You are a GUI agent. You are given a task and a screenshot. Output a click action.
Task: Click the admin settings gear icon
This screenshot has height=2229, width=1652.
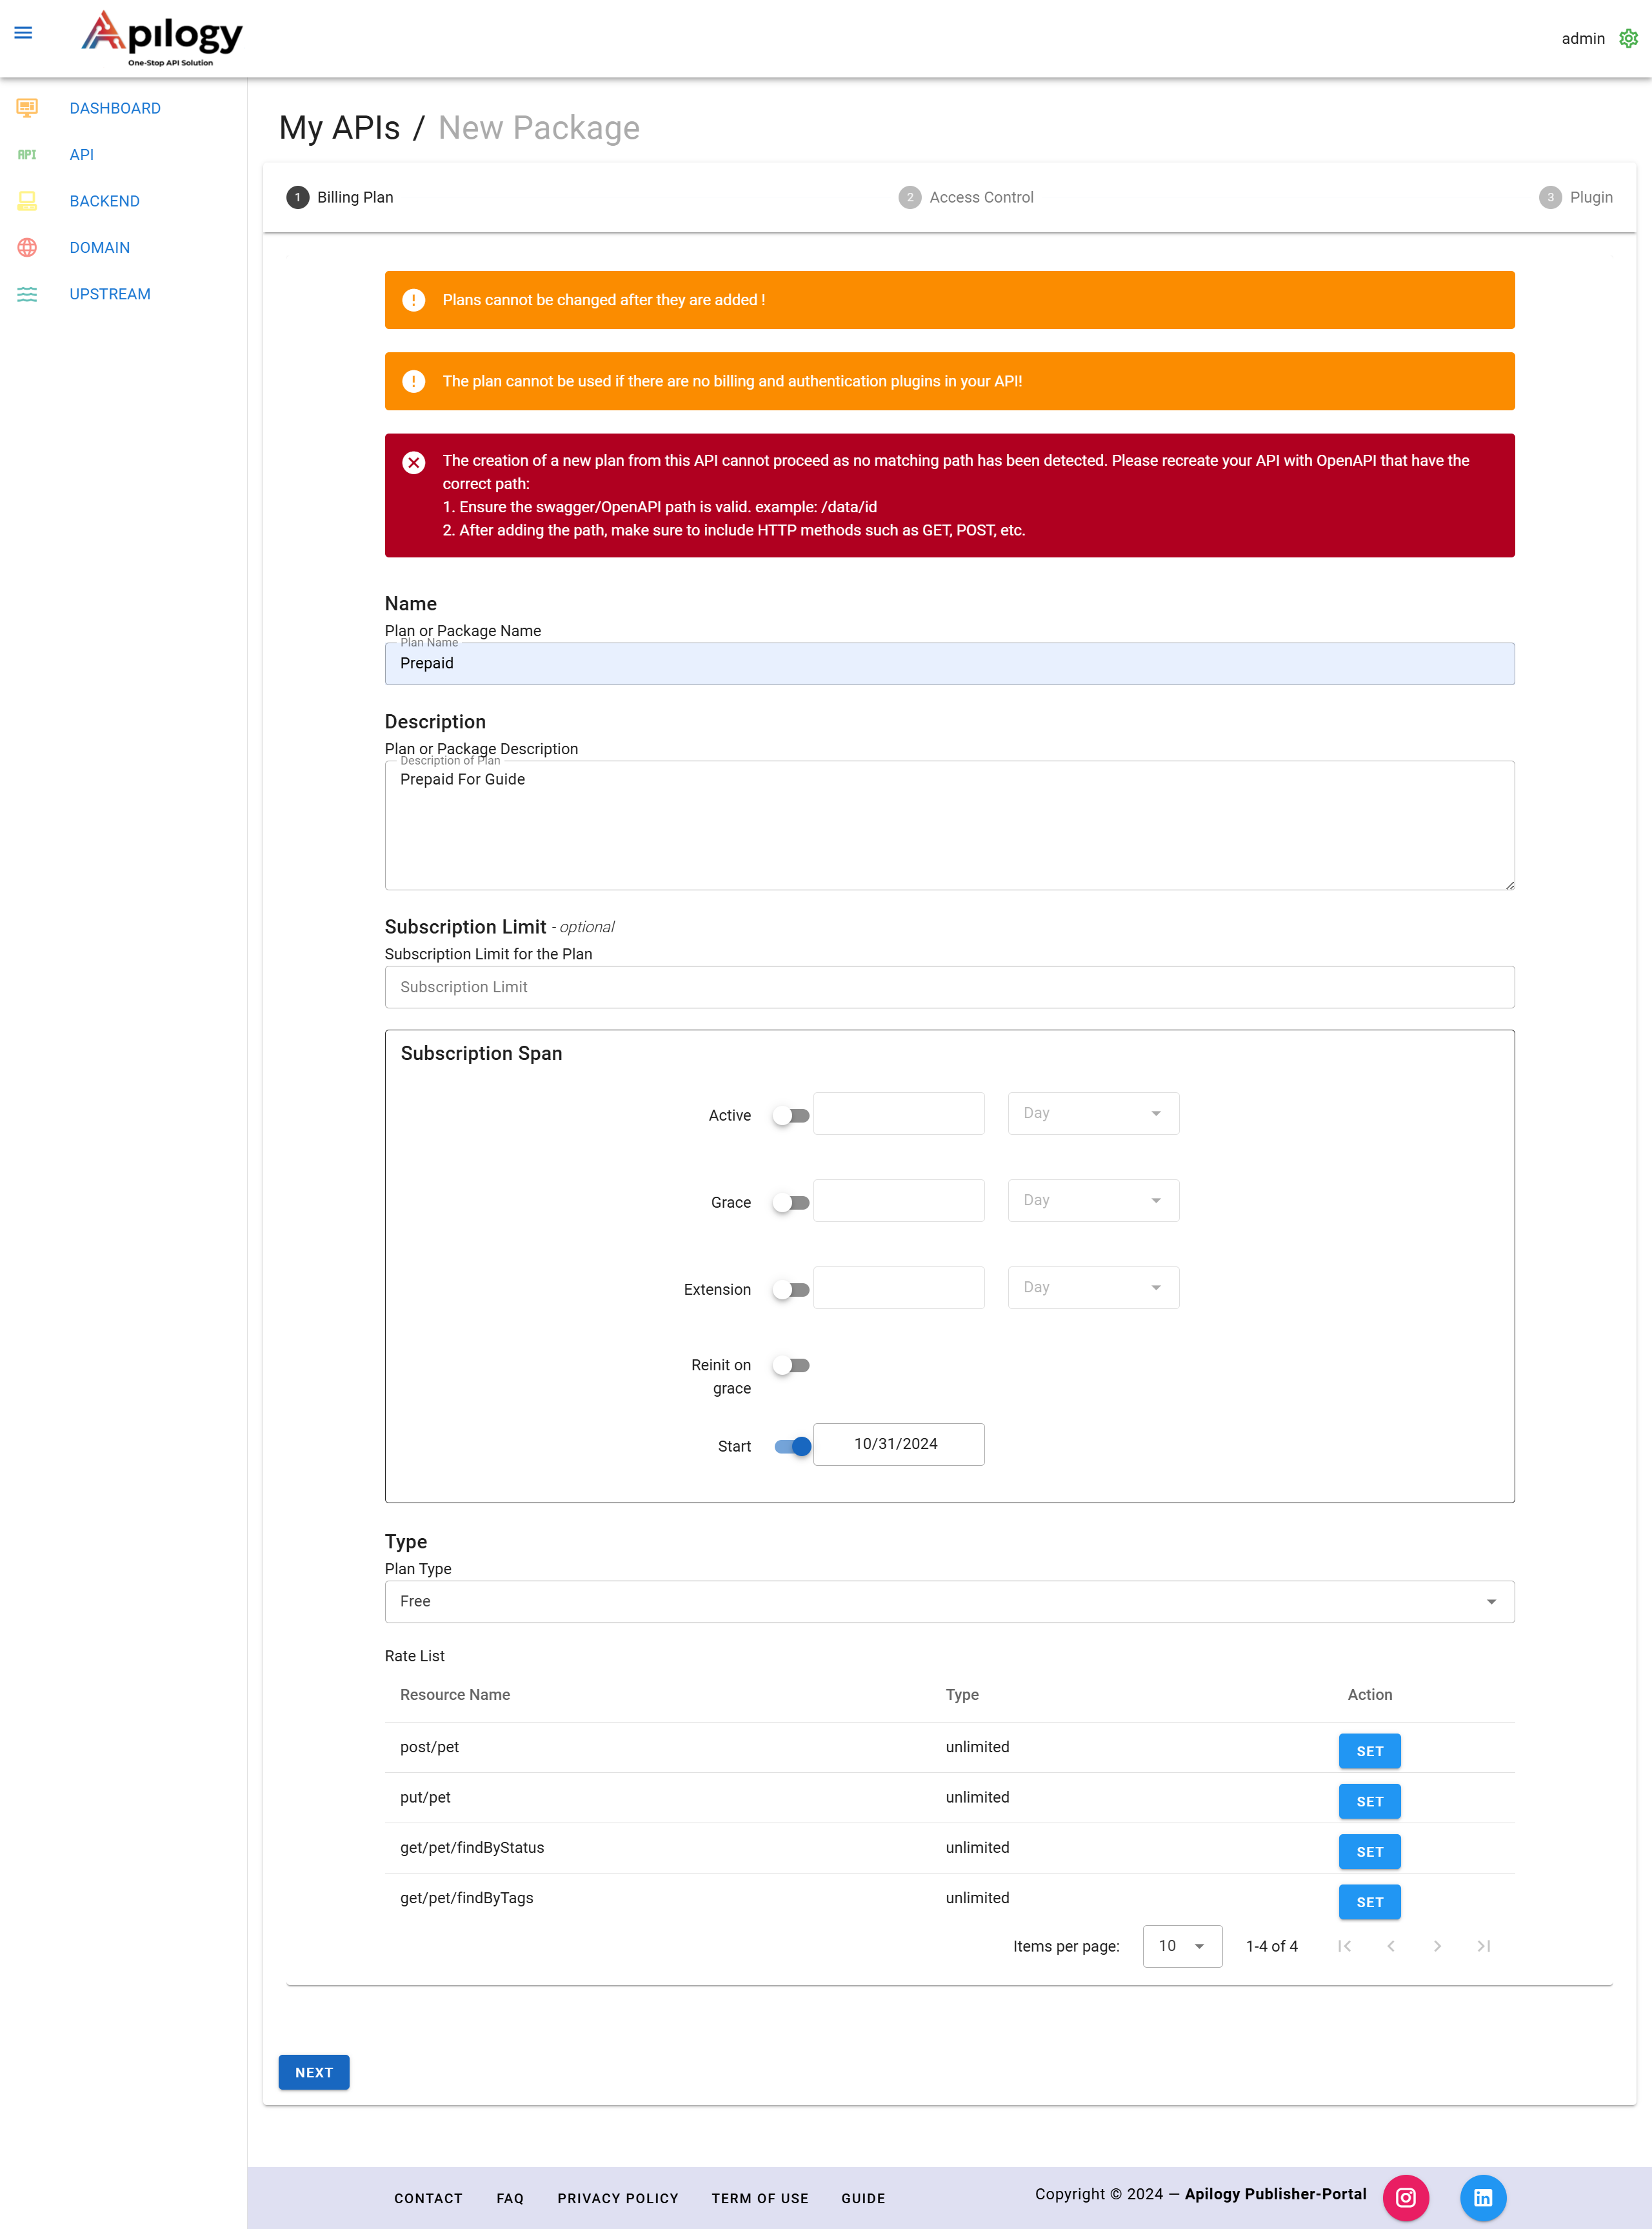(x=1628, y=38)
